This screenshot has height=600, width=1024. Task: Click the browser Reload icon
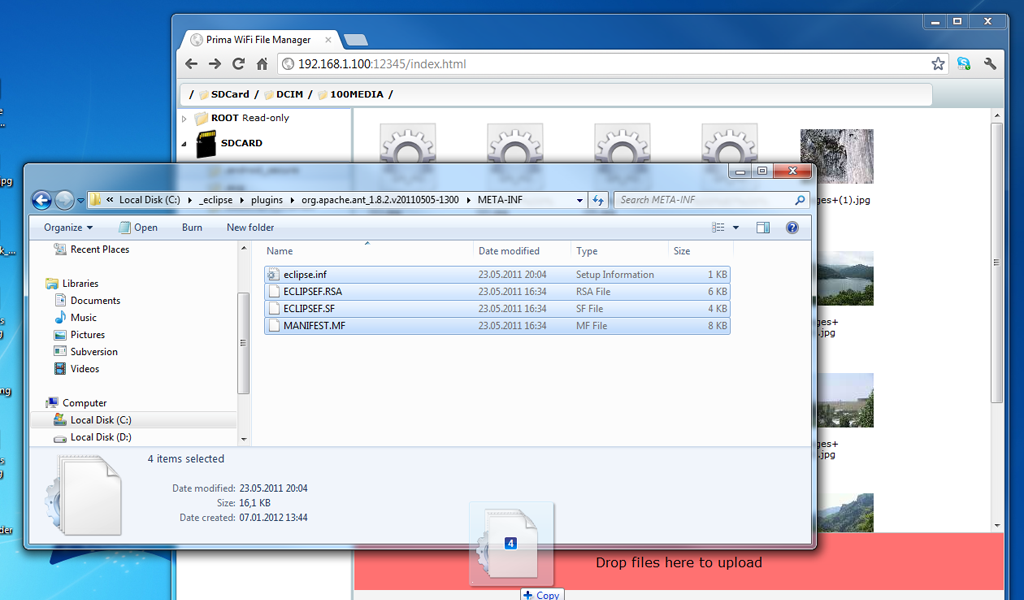pyautogui.click(x=237, y=63)
